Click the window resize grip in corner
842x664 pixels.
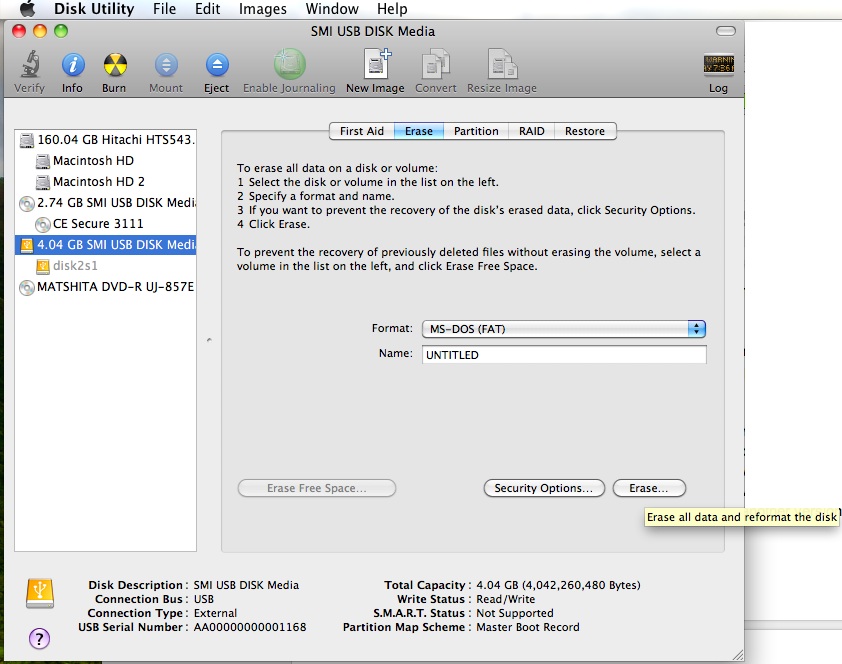[737, 654]
